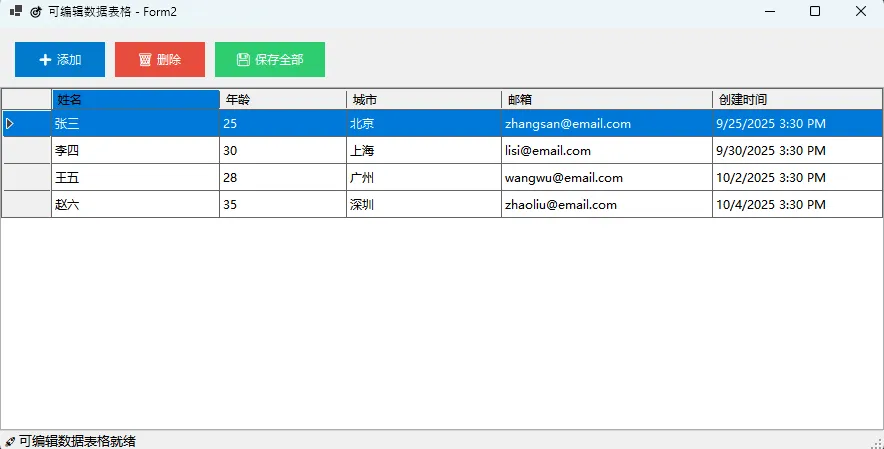Select the 王五 name cell
This screenshot has height=449, width=884.
pyautogui.click(x=135, y=178)
